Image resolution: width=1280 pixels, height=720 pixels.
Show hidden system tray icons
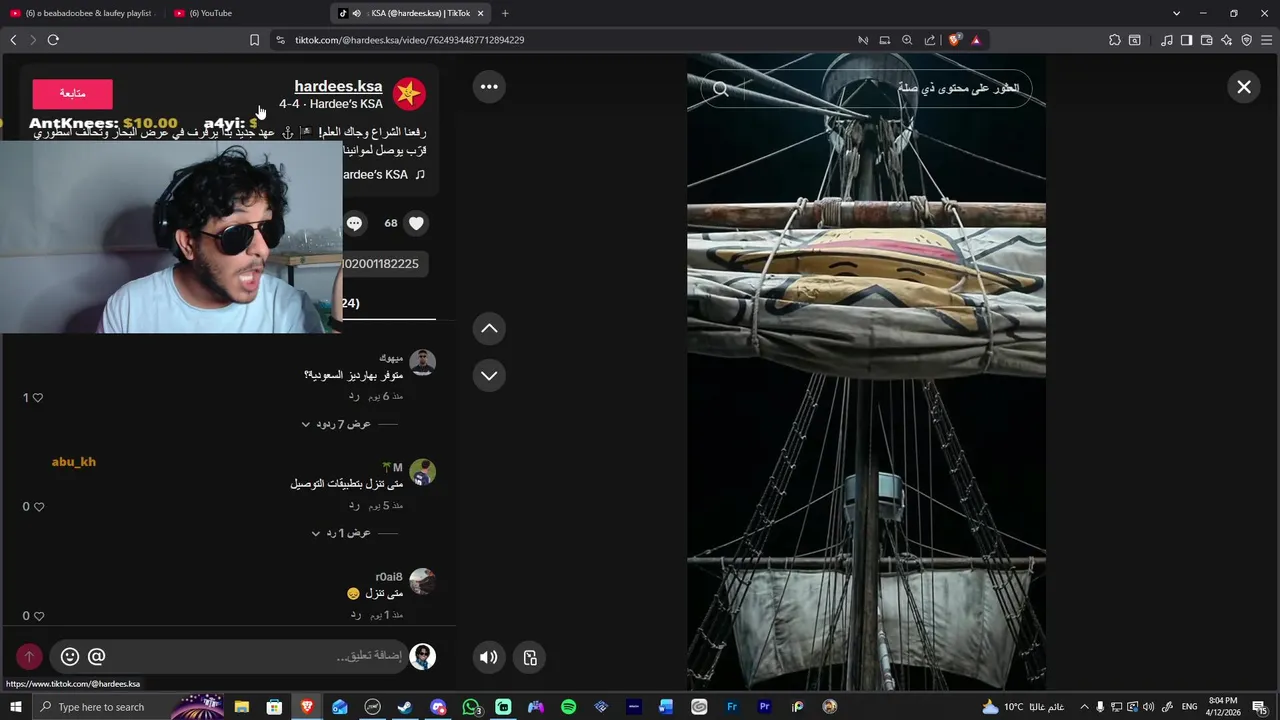1084,707
